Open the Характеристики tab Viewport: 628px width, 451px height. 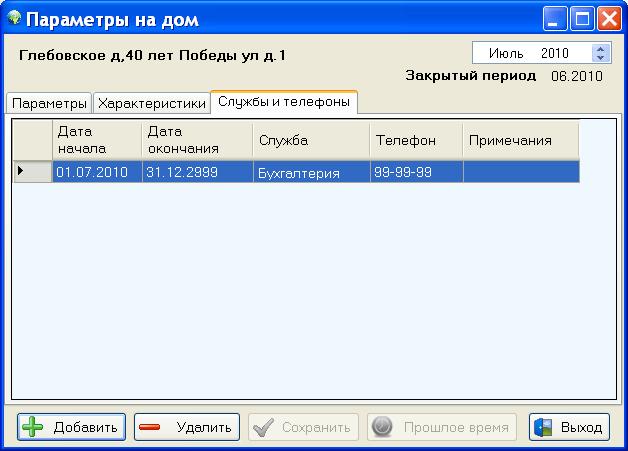click(152, 104)
